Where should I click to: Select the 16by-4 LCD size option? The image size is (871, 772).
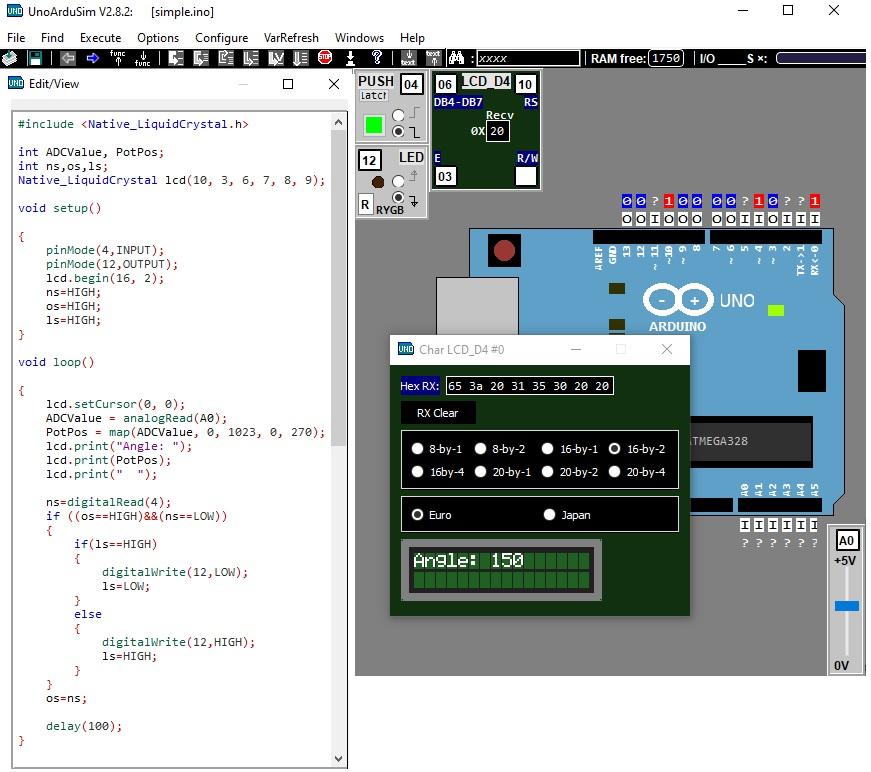pyautogui.click(x=417, y=472)
